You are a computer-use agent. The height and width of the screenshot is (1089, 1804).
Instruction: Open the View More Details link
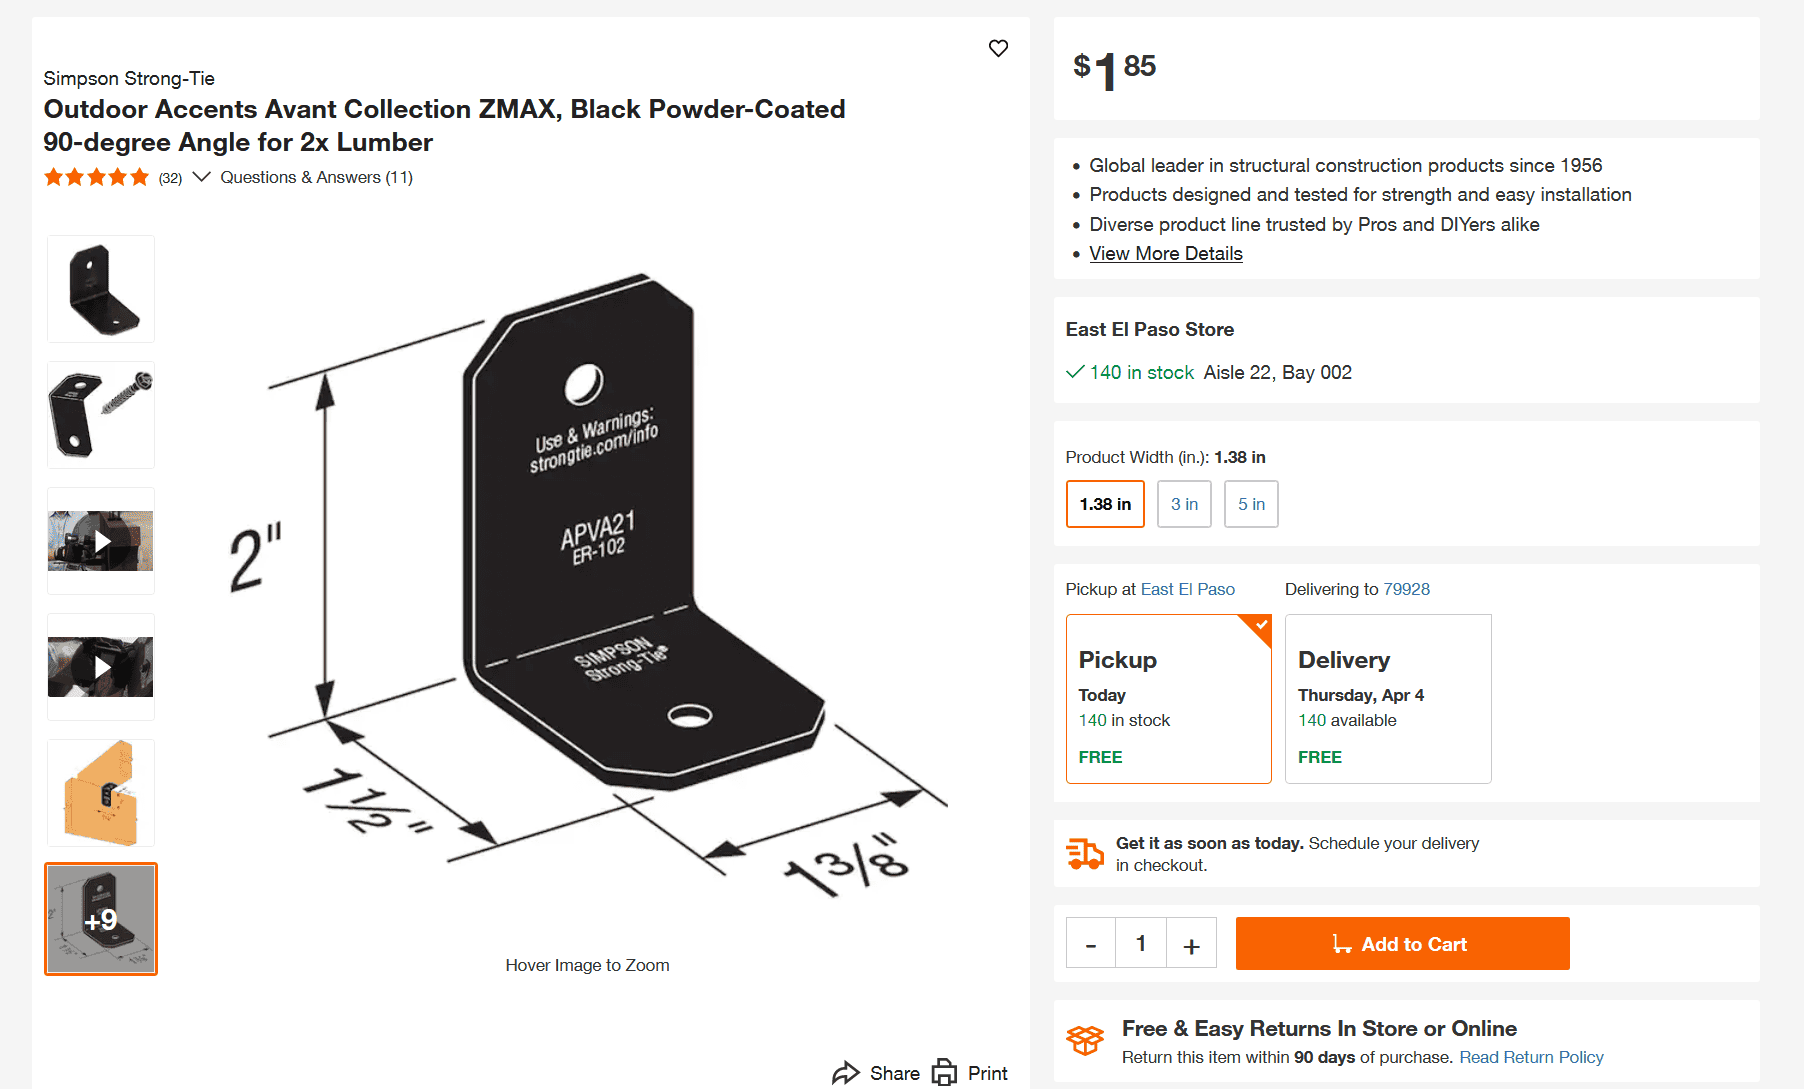[x=1166, y=254]
